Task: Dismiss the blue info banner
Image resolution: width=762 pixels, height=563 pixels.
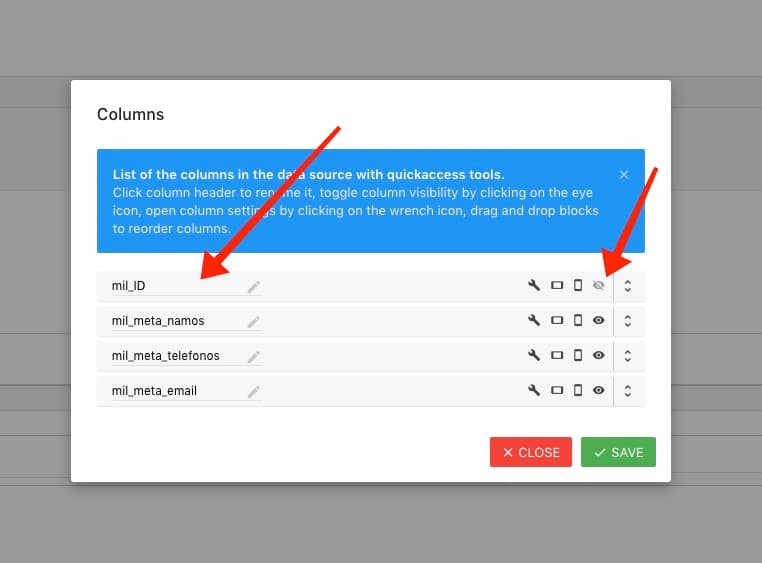Action: (x=624, y=174)
